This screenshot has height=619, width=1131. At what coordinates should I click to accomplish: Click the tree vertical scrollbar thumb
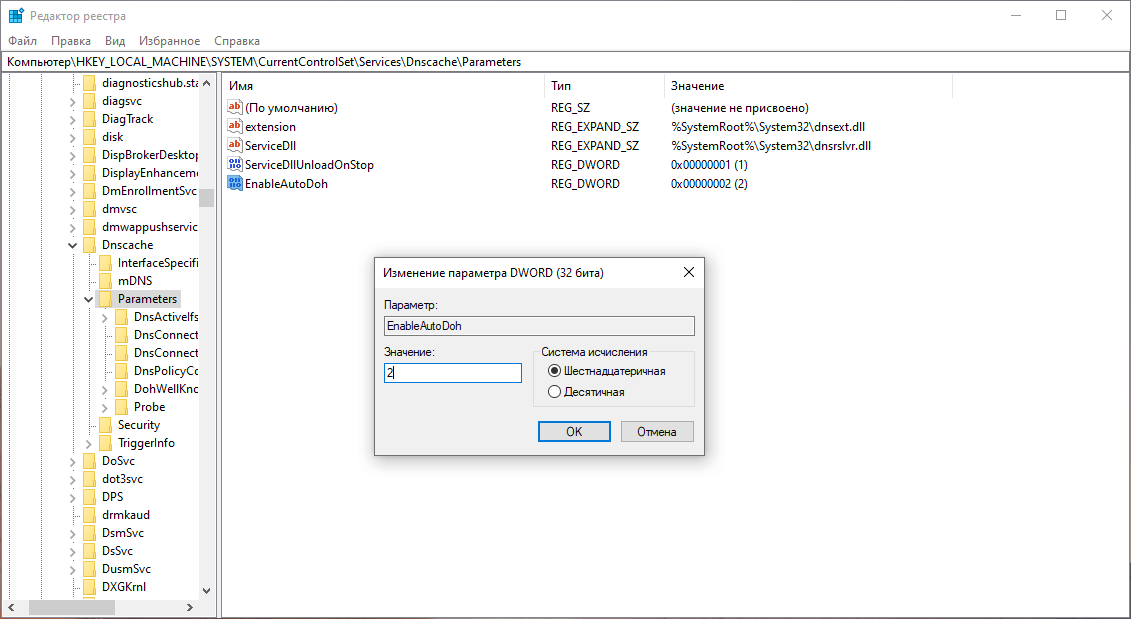[x=207, y=198]
